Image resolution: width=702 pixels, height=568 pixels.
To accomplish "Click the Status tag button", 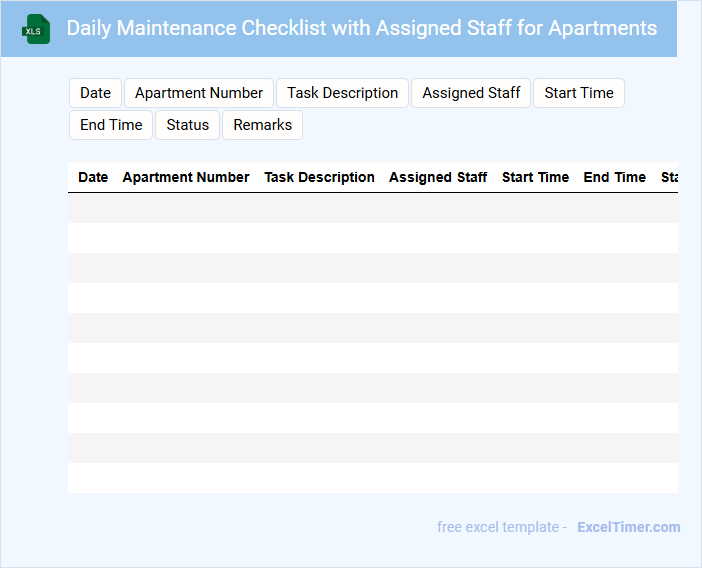I will pyautogui.click(x=187, y=125).
